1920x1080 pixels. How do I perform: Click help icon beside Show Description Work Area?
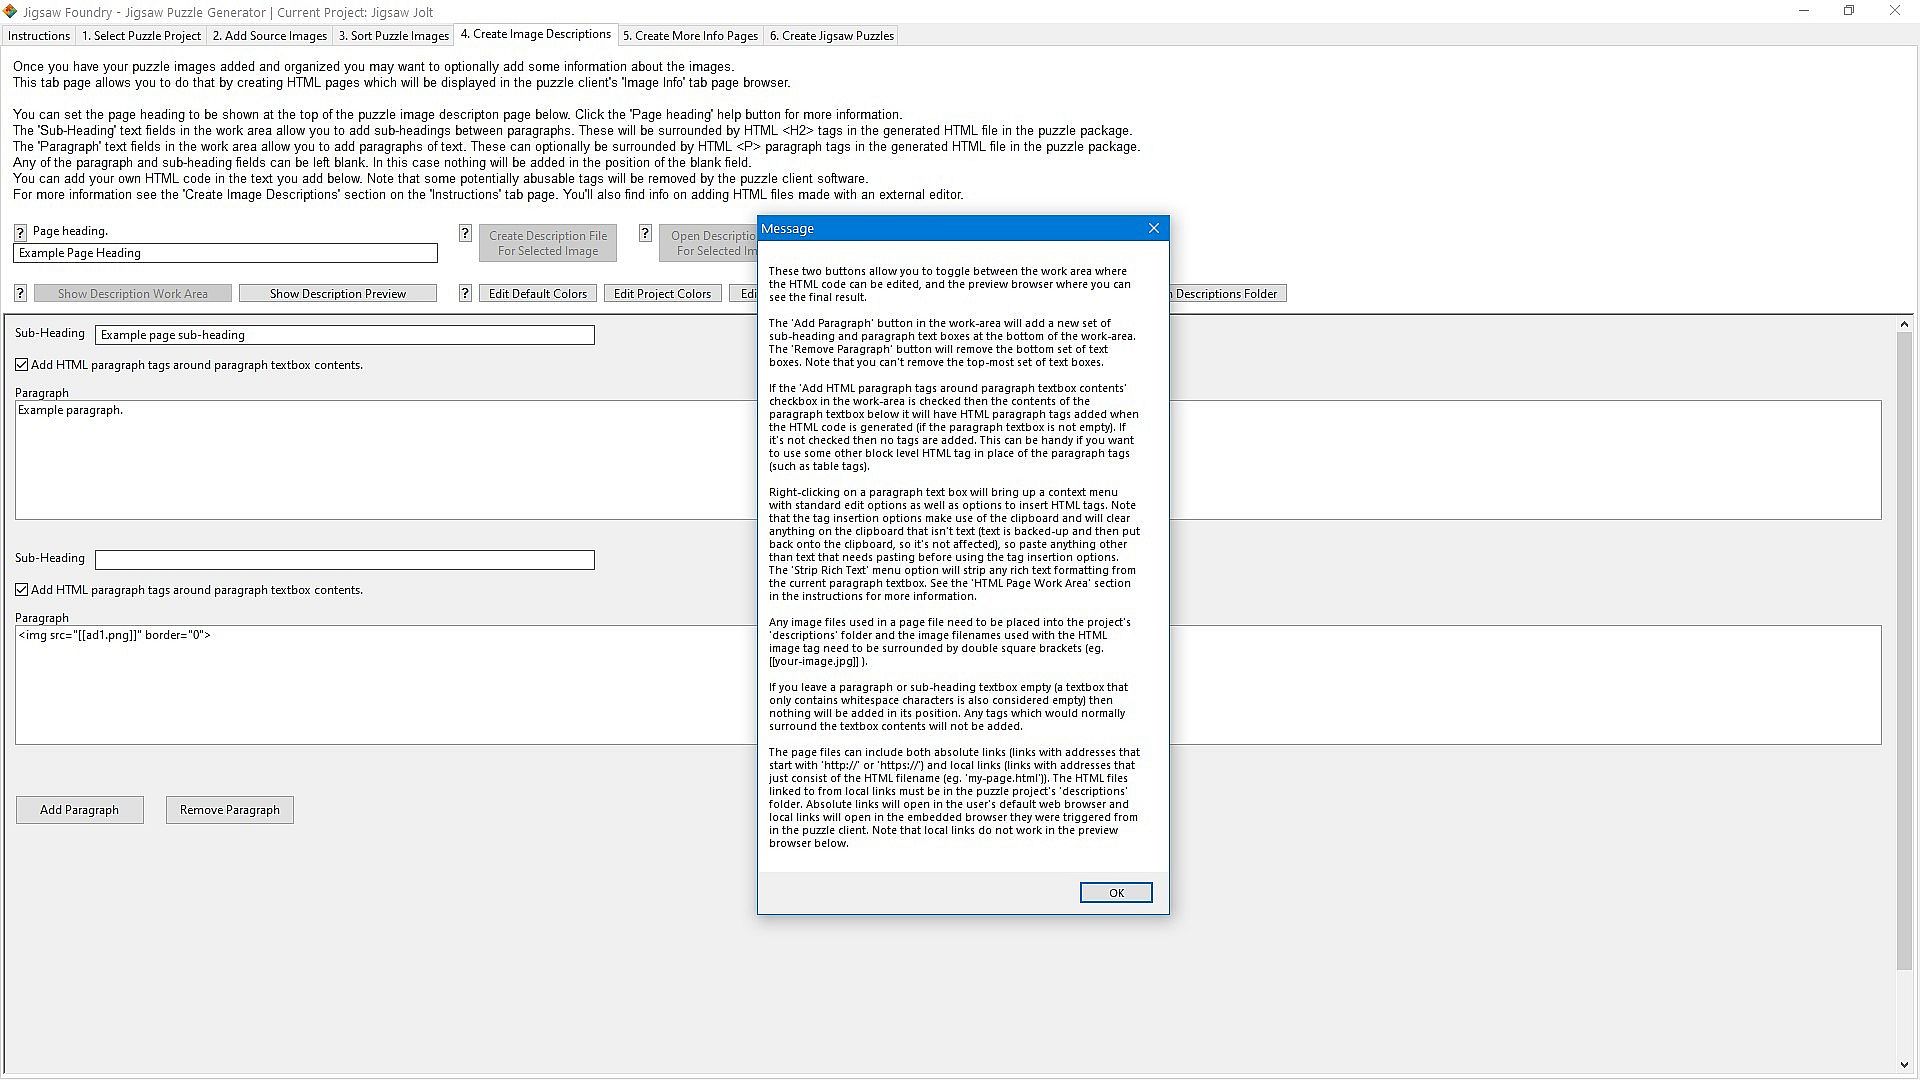click(x=20, y=293)
